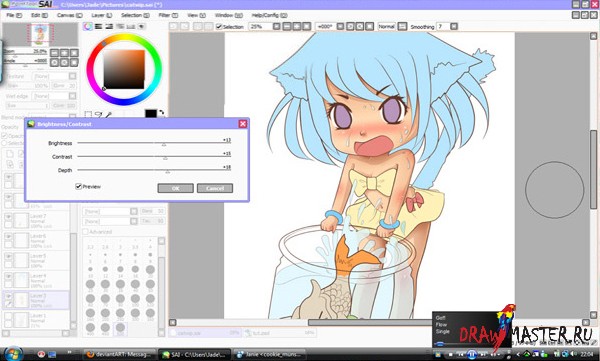Switch to the catwip.sai document tab
This screenshot has height=361, width=600.
205,333
